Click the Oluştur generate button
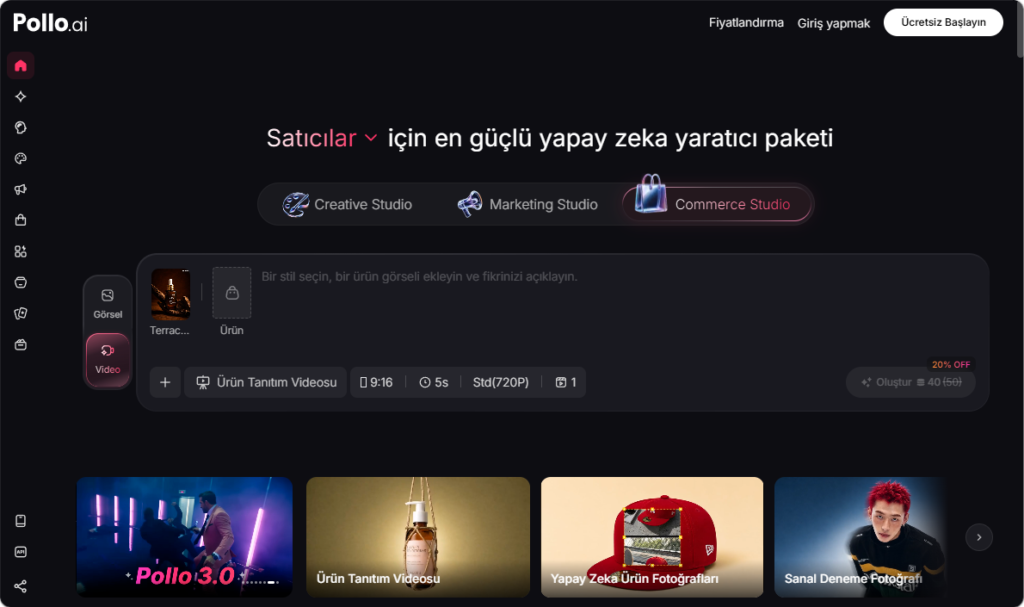Viewport: 1024px width, 607px height. [x=910, y=382]
